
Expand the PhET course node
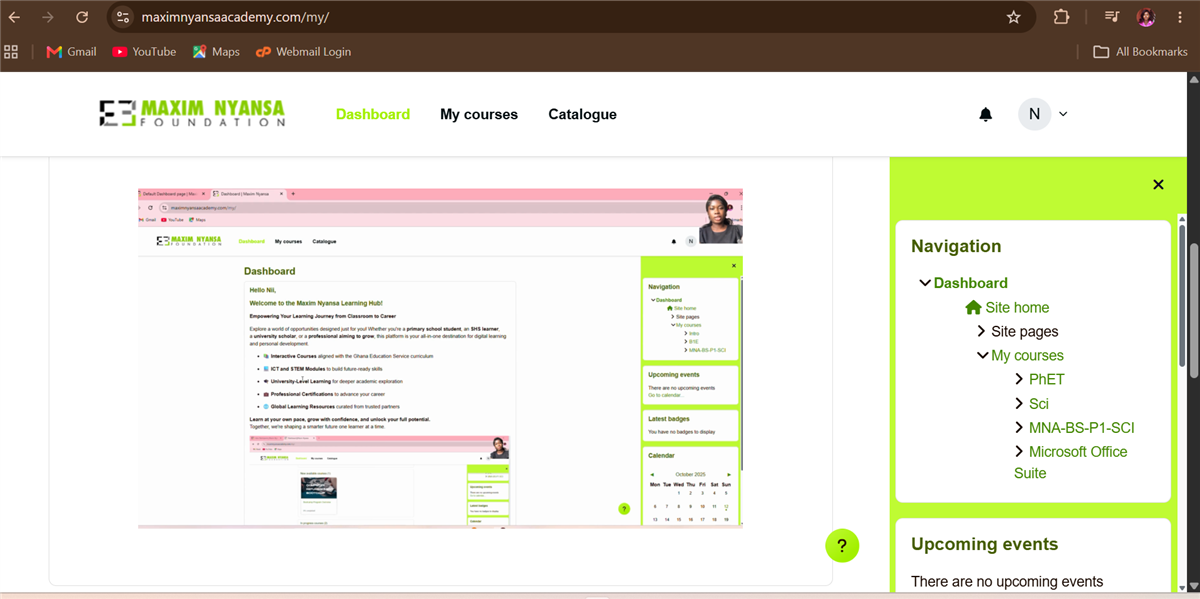click(1019, 379)
